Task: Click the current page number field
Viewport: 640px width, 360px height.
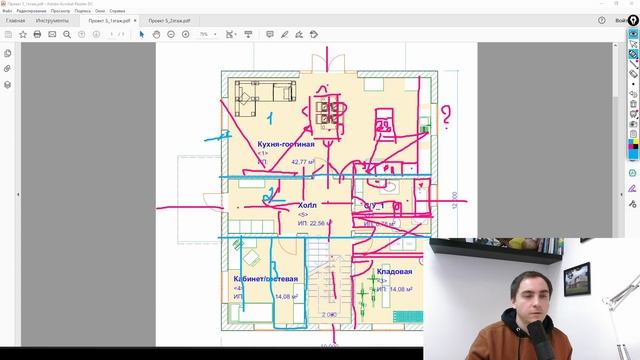Action: click(x=112, y=35)
